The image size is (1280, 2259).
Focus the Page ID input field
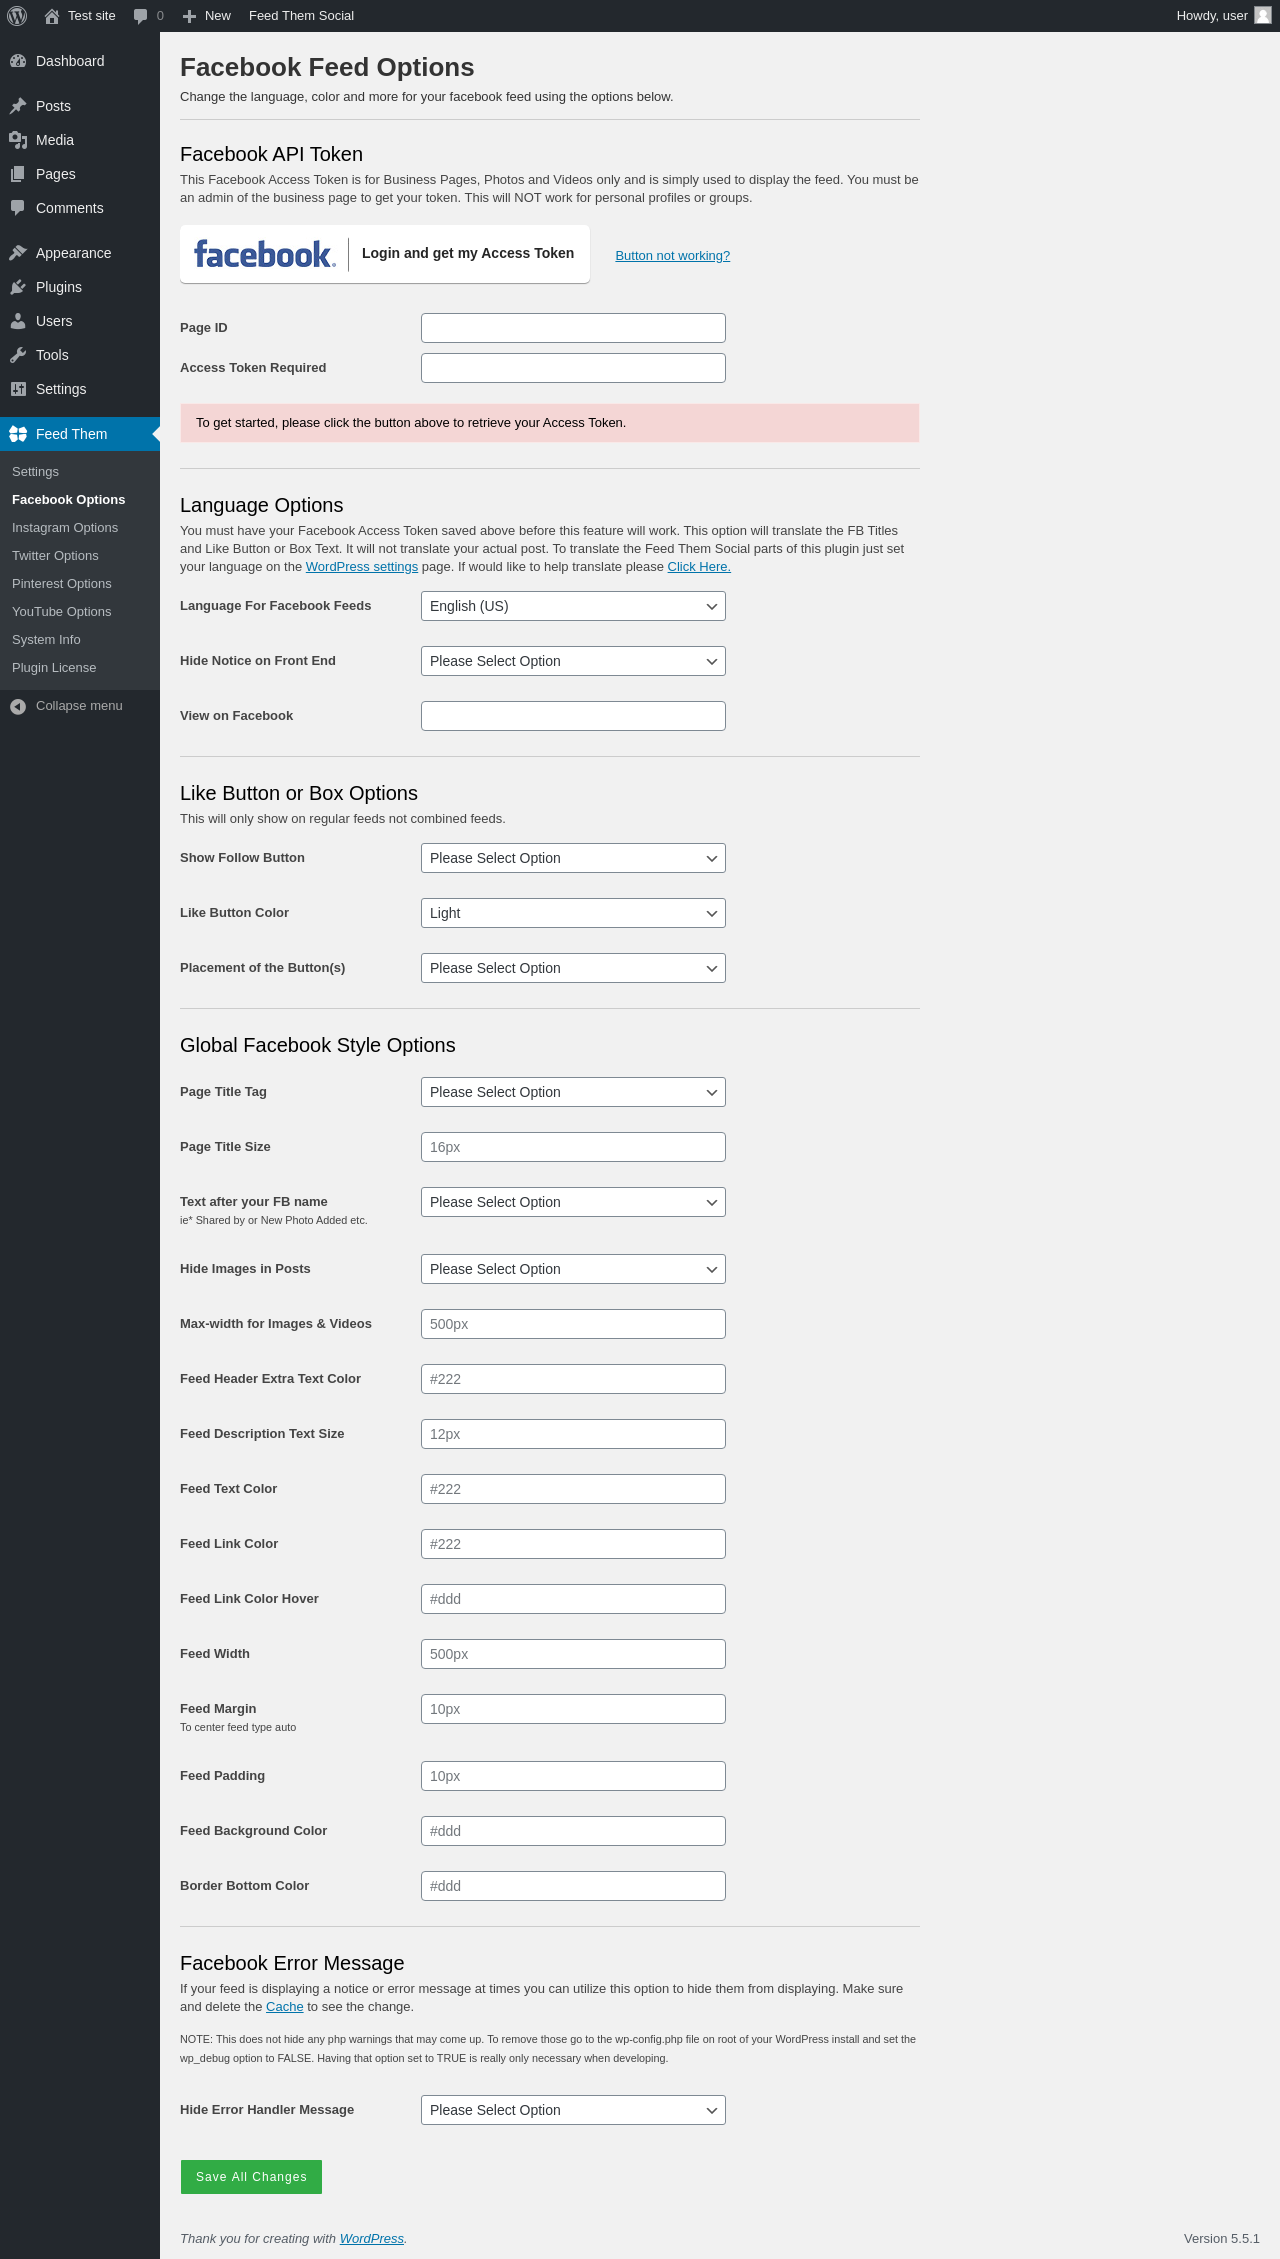pyautogui.click(x=573, y=328)
